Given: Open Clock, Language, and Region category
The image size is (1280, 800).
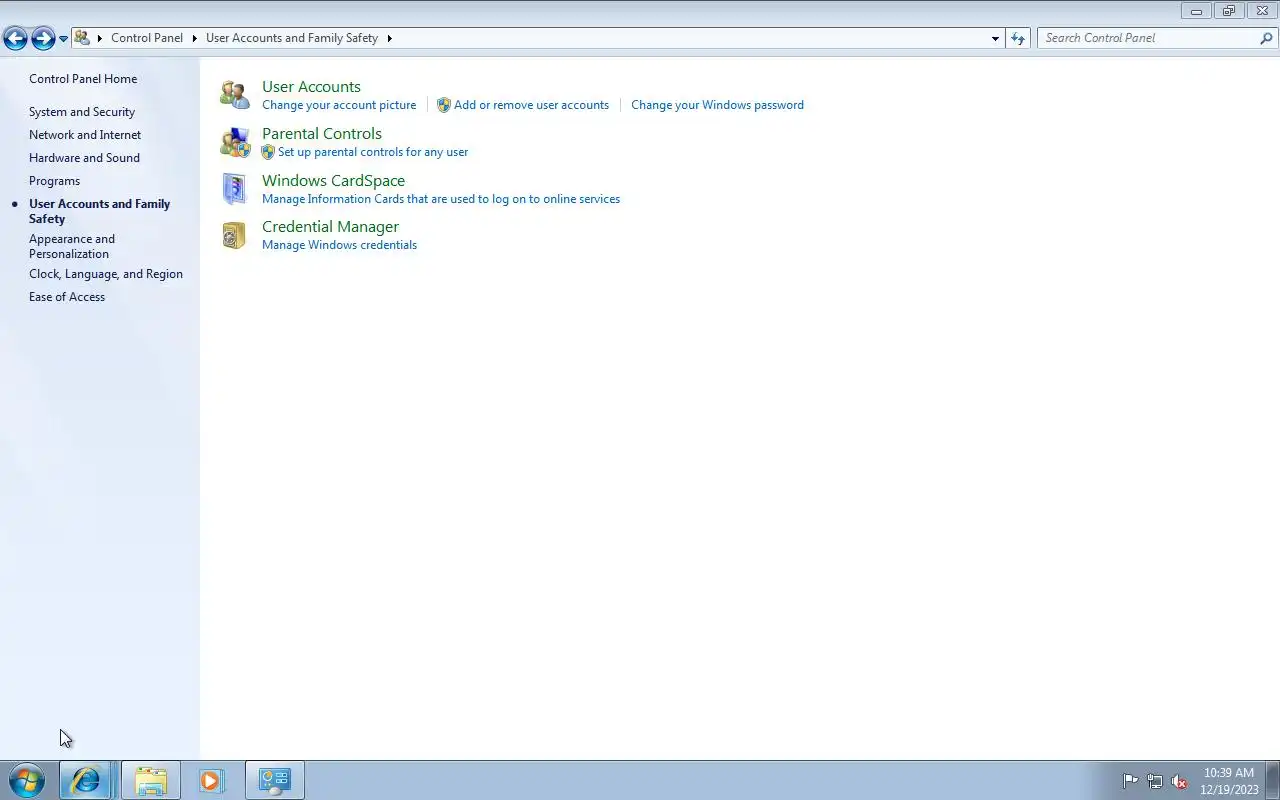Looking at the screenshot, I should [x=106, y=274].
